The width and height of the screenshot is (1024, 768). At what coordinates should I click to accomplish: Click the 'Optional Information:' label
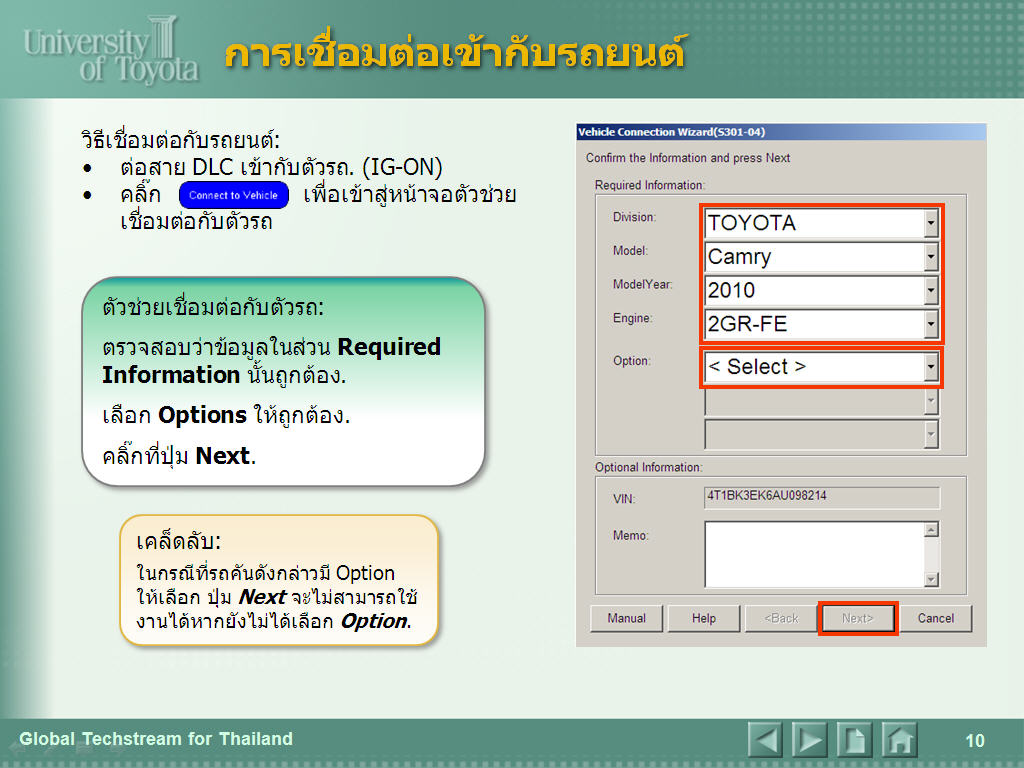648,468
